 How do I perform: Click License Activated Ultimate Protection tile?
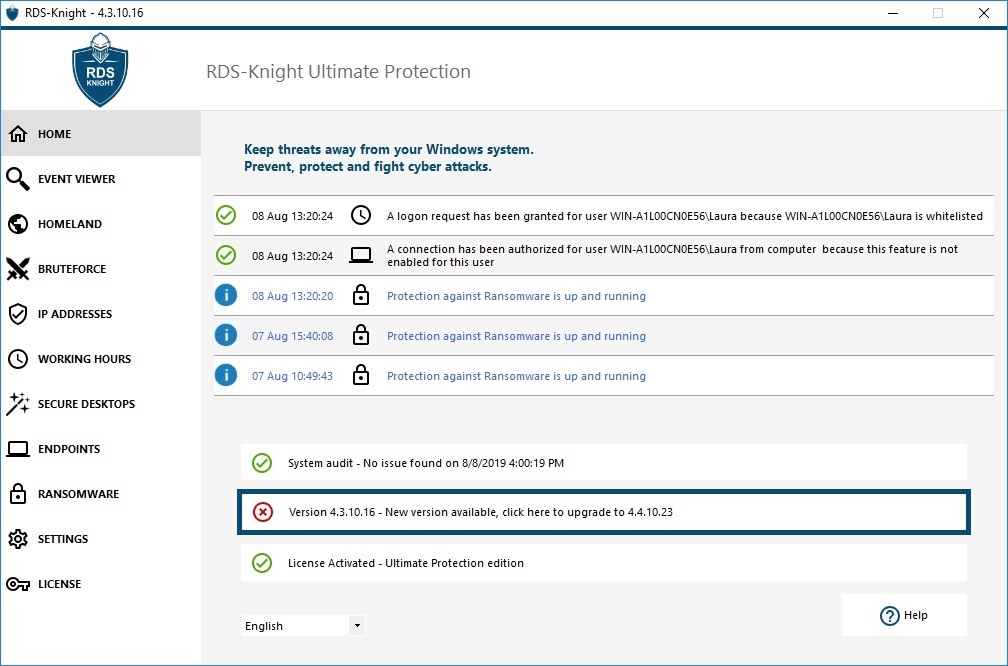604,563
